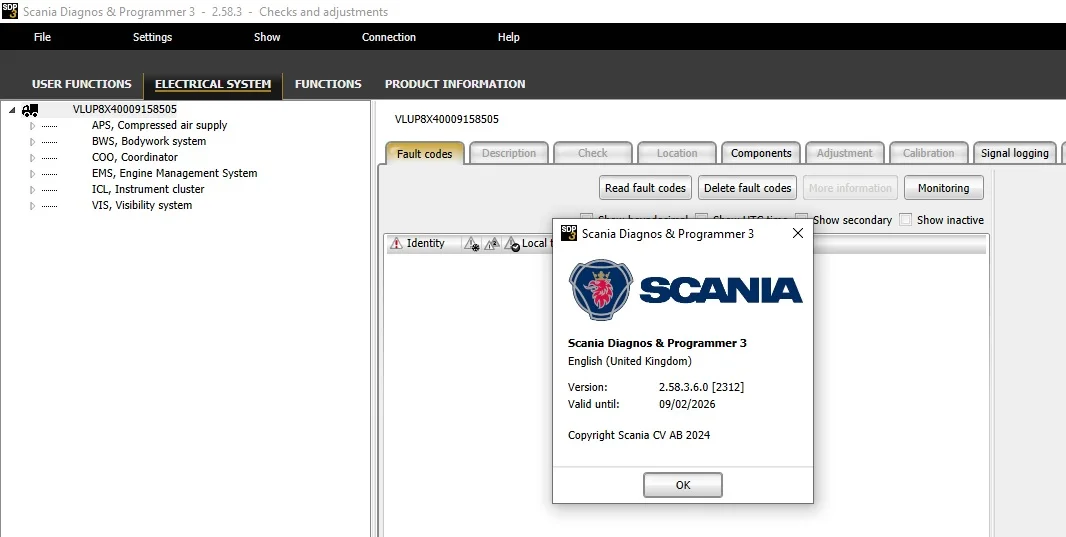1066x537 pixels.
Task: Click the Scania griffin emblem
Action: click(x=601, y=290)
